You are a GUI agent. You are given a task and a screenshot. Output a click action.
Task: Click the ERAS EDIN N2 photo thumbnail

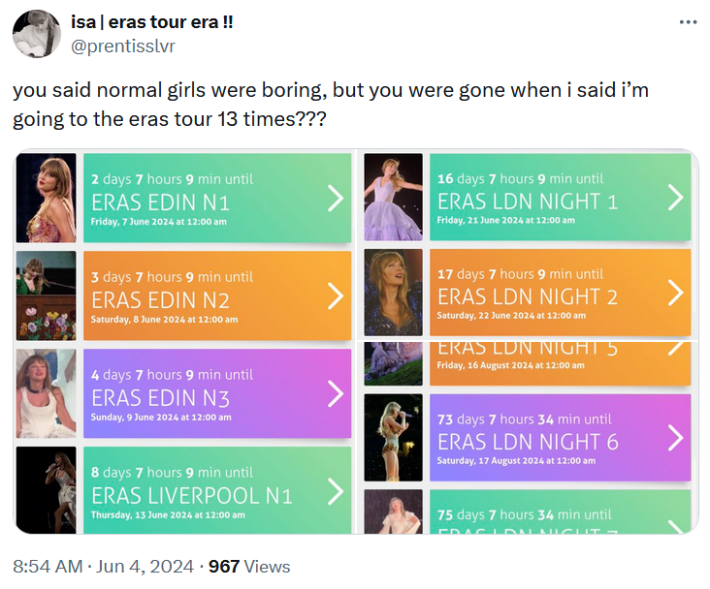click(x=46, y=296)
